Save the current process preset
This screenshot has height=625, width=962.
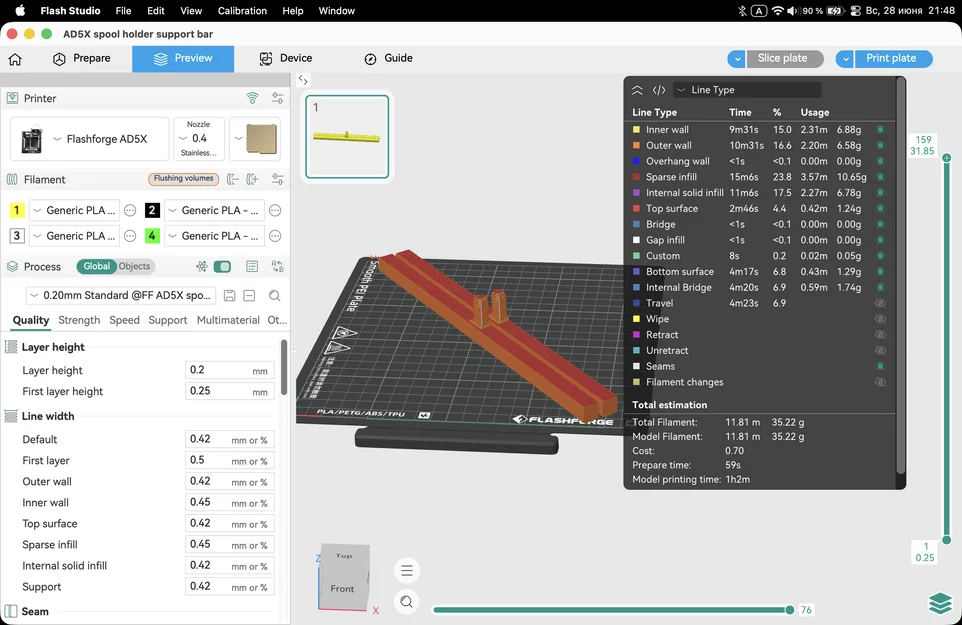click(x=229, y=296)
